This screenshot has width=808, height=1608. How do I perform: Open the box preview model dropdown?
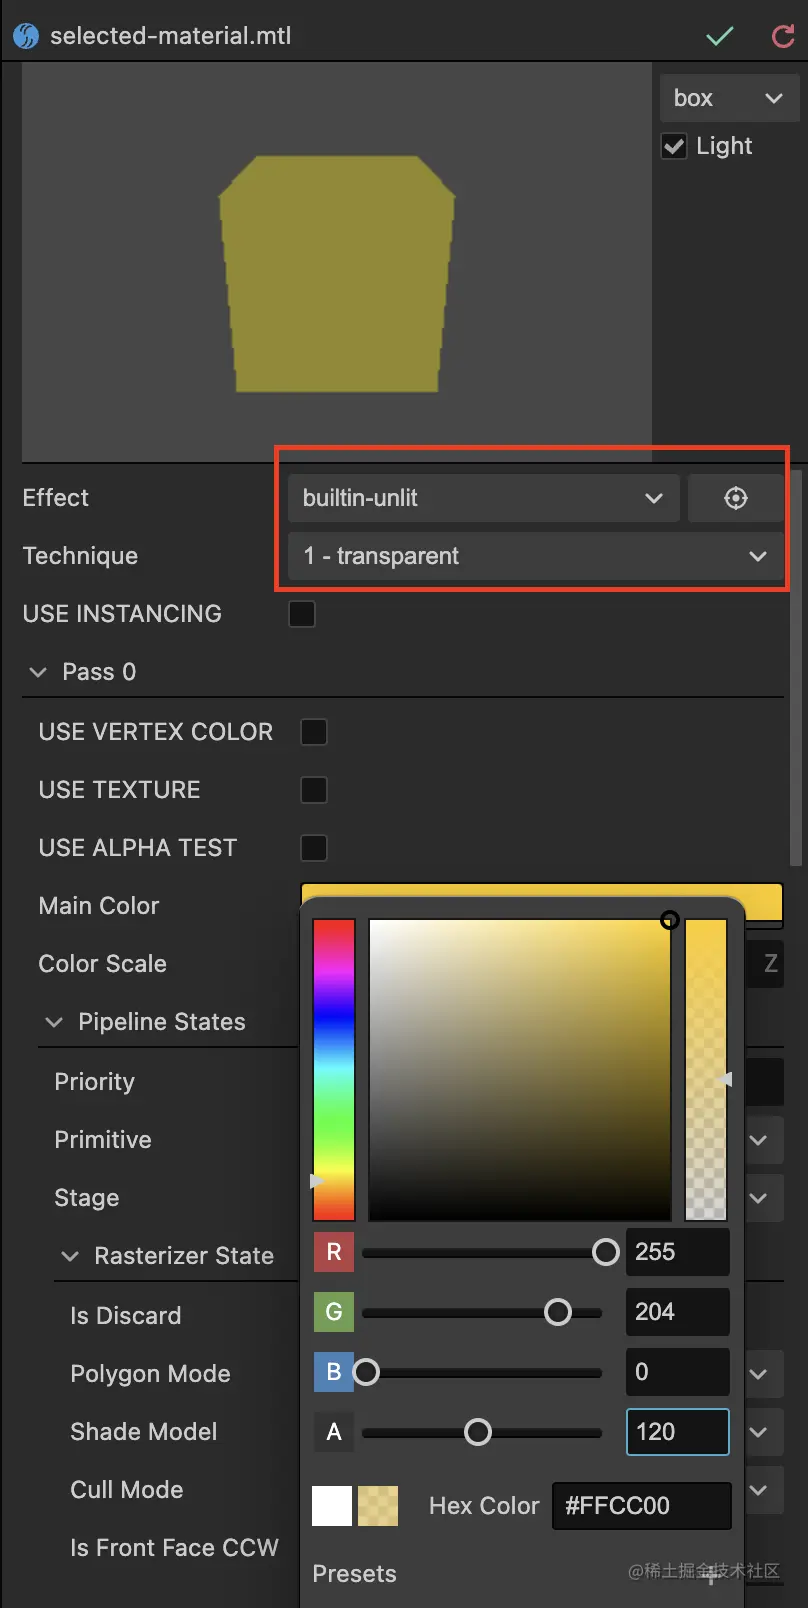click(x=729, y=98)
